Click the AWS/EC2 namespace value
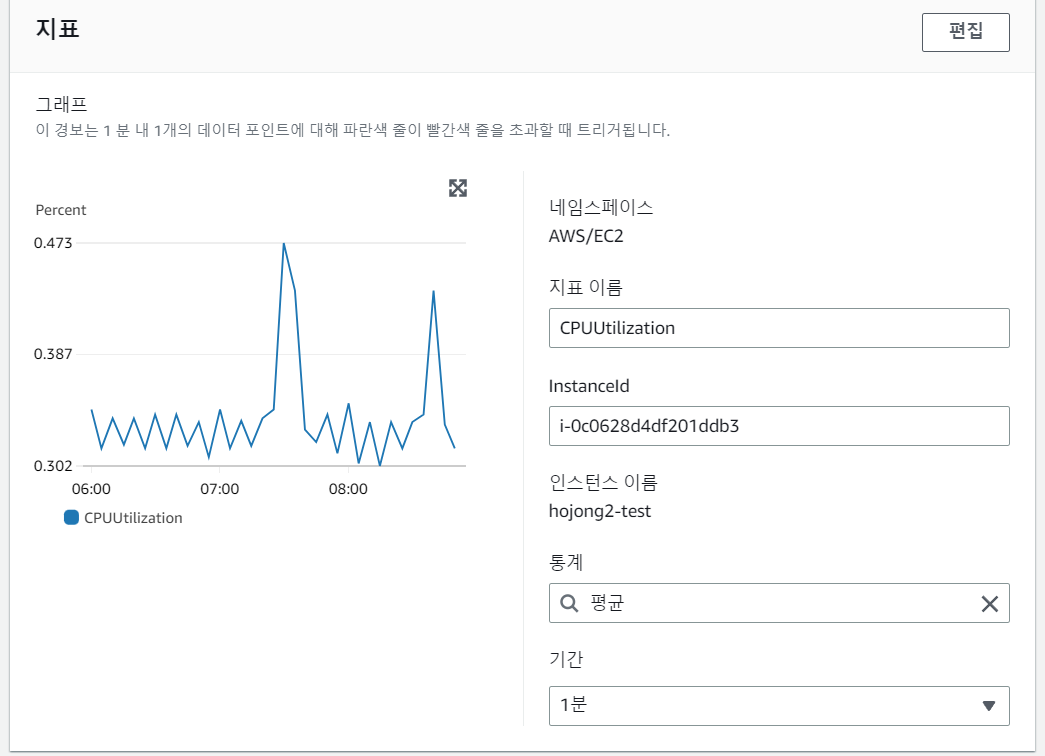The height and width of the screenshot is (756, 1045). coord(586,236)
